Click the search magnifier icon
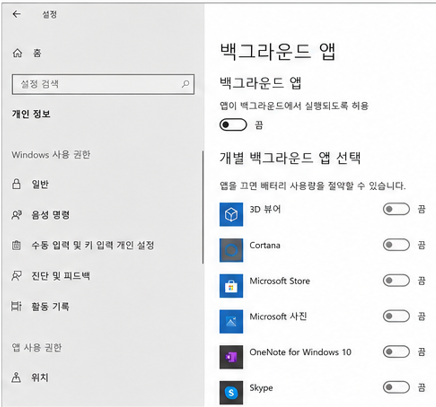 pyautogui.click(x=185, y=84)
